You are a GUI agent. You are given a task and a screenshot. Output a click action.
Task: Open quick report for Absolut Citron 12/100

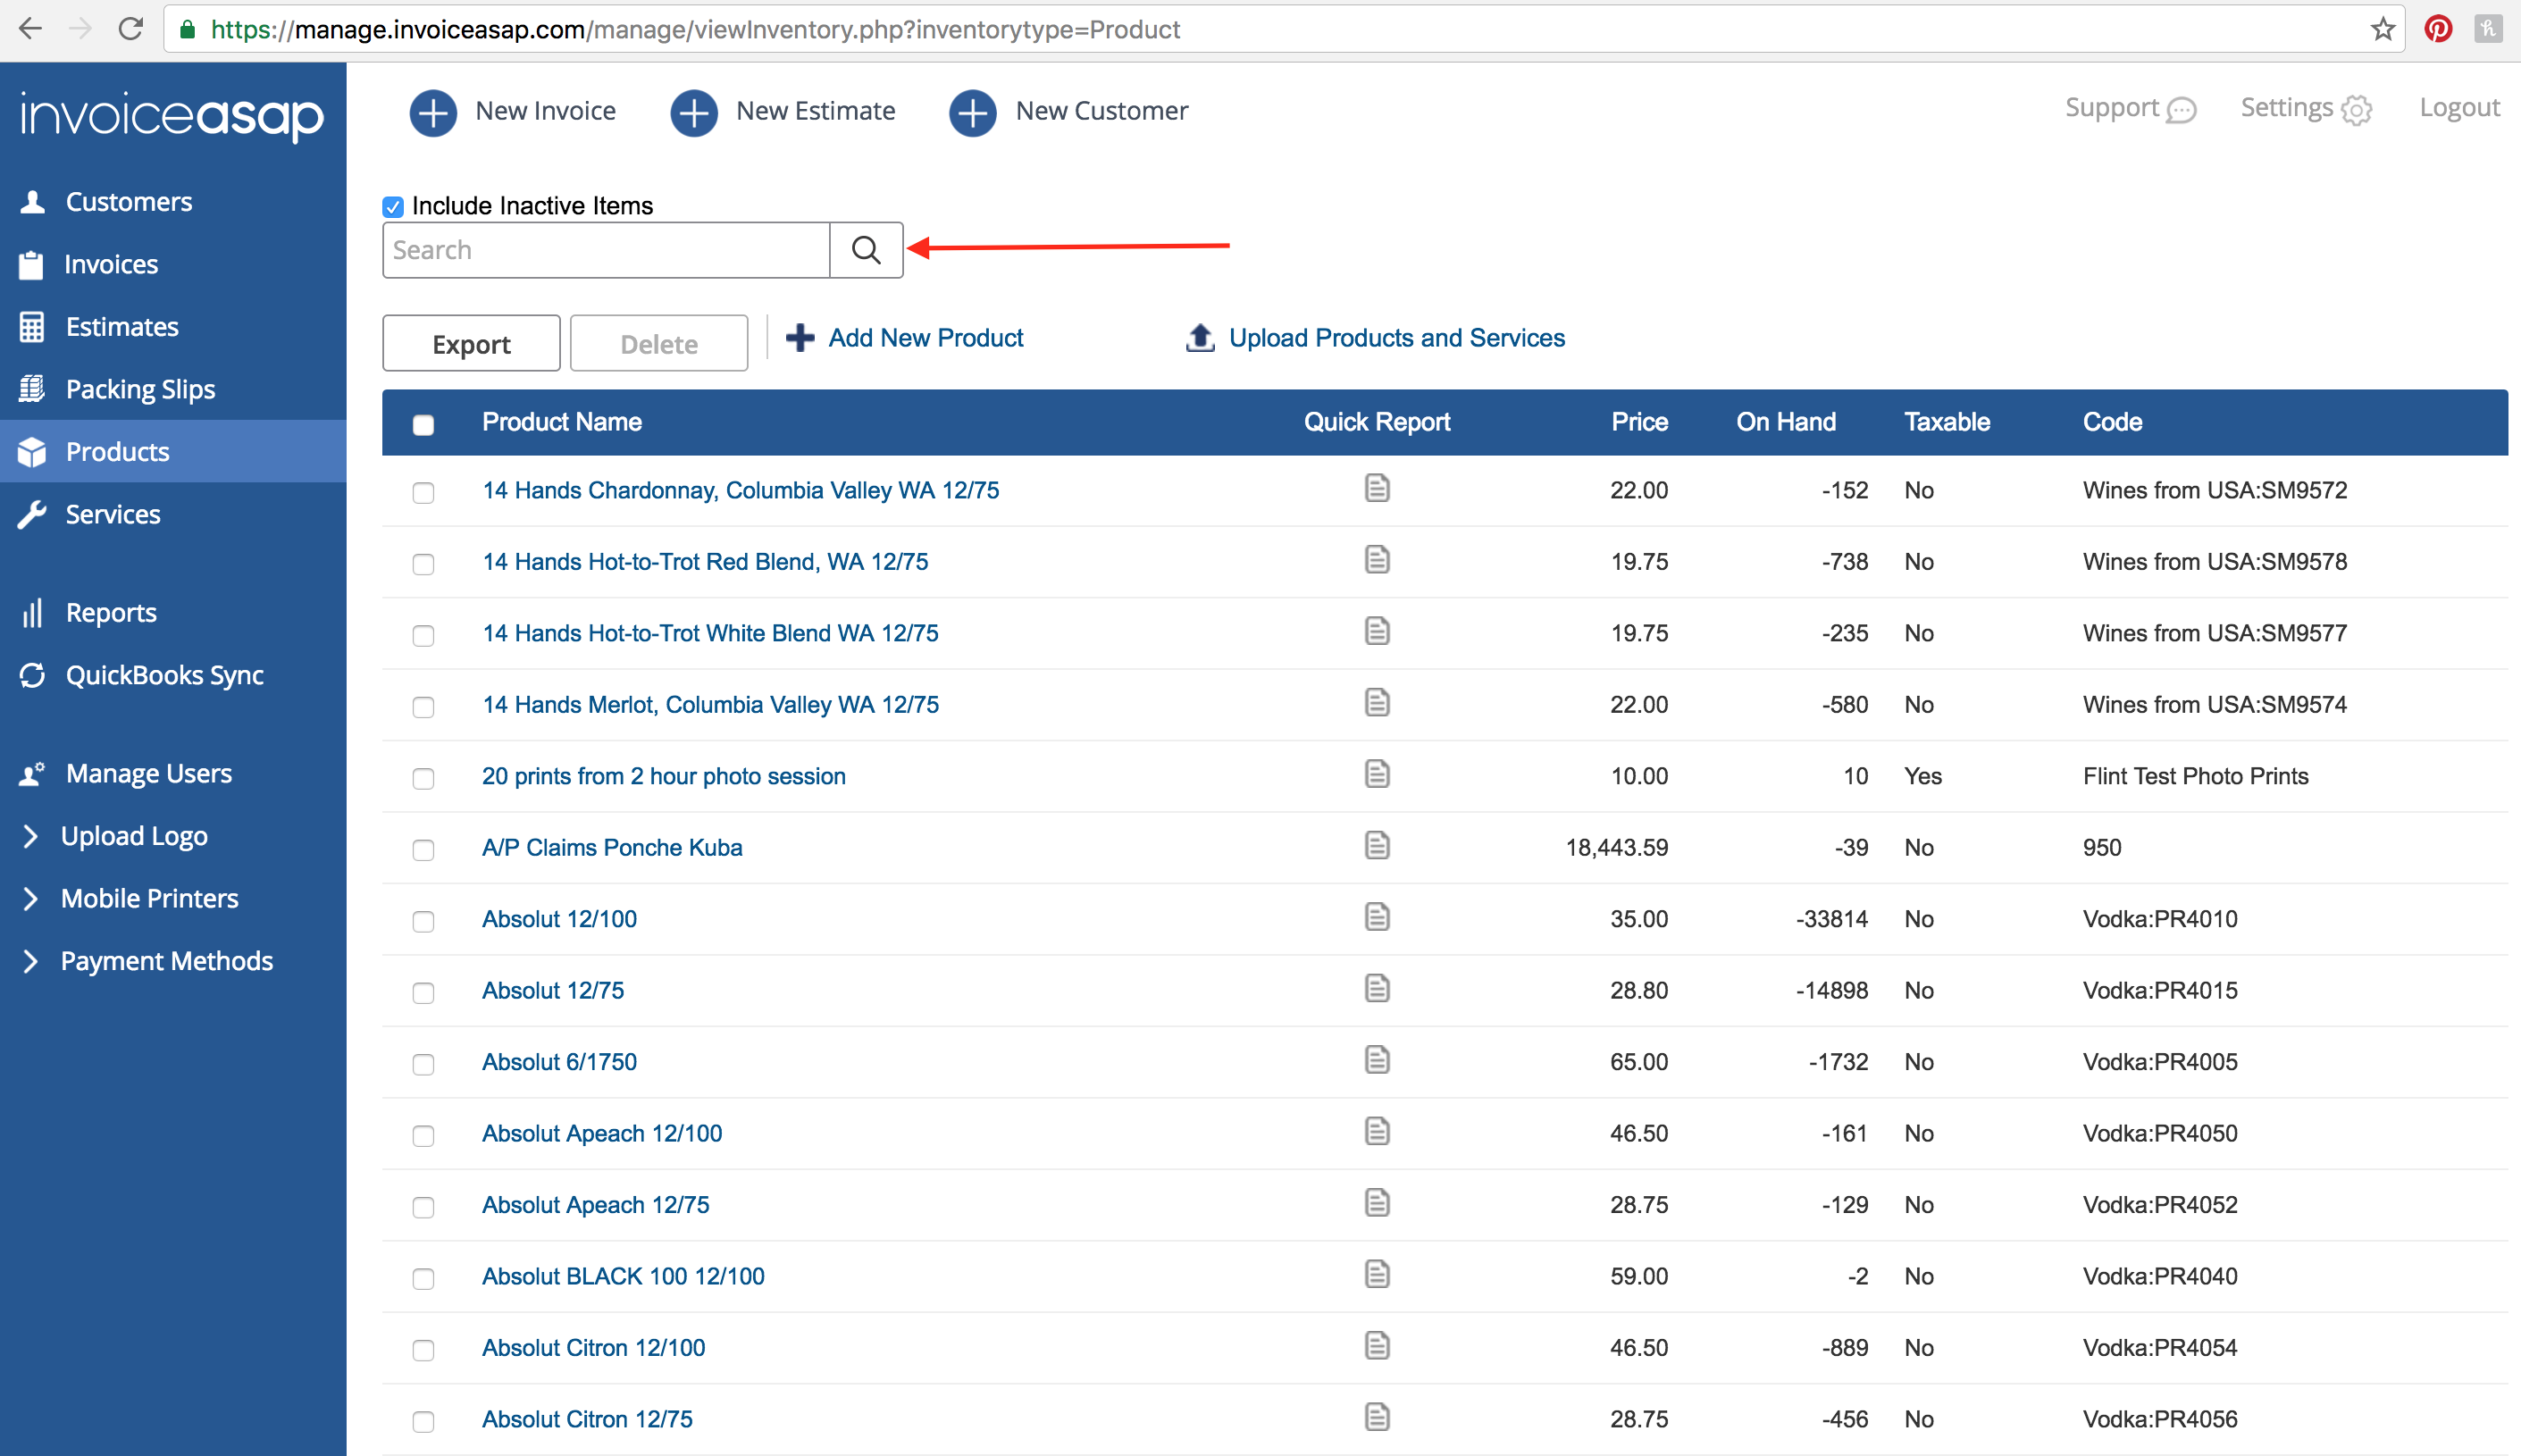[1377, 1346]
